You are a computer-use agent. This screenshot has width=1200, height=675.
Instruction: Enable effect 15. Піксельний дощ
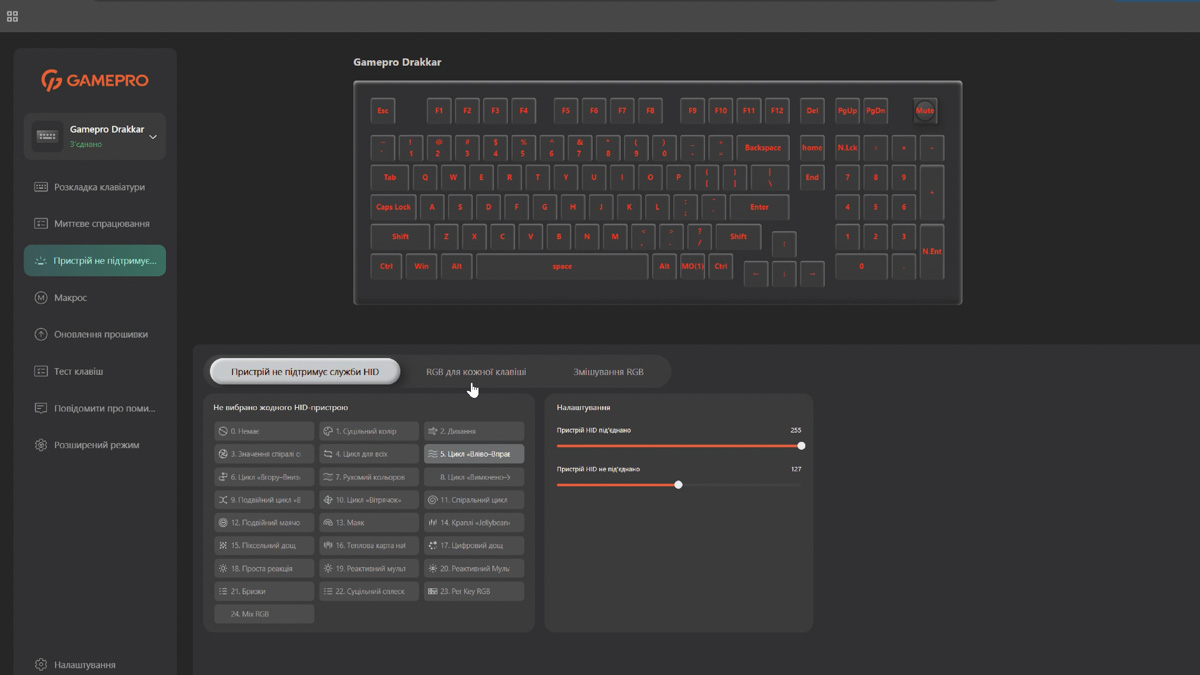click(264, 546)
